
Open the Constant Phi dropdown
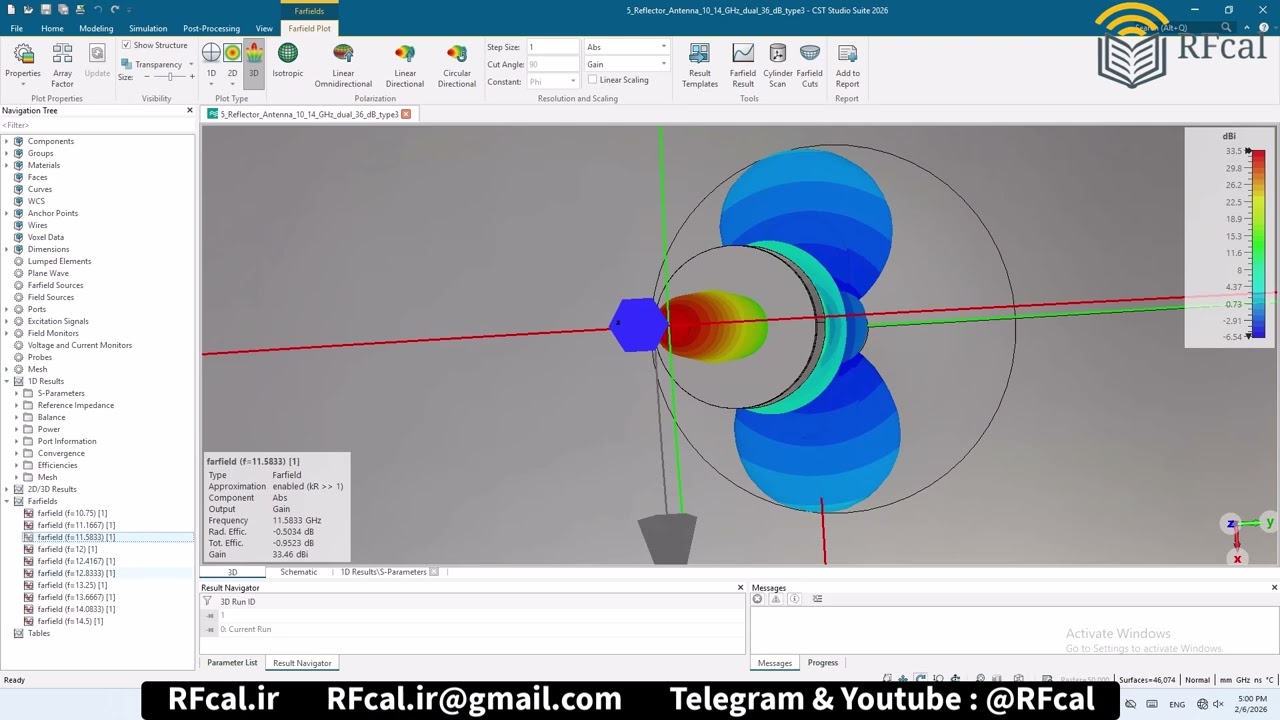coord(552,81)
